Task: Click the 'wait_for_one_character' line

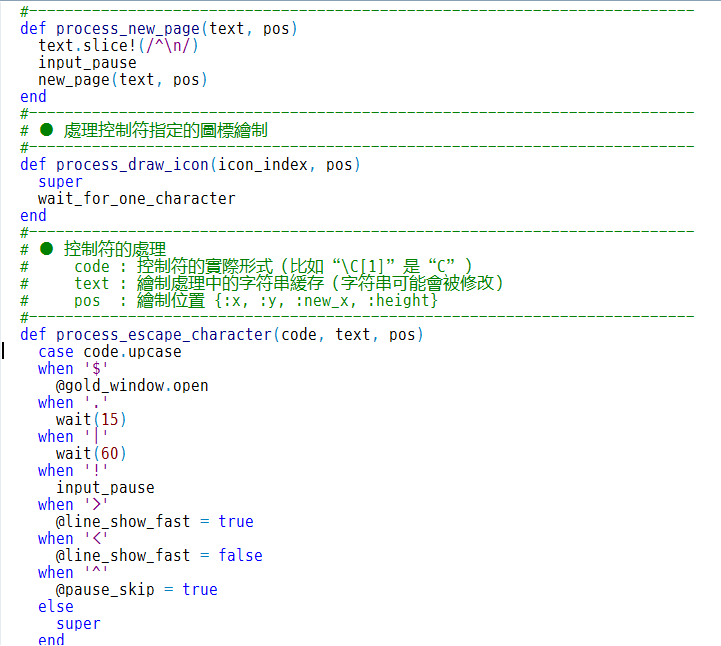Action: point(137,199)
